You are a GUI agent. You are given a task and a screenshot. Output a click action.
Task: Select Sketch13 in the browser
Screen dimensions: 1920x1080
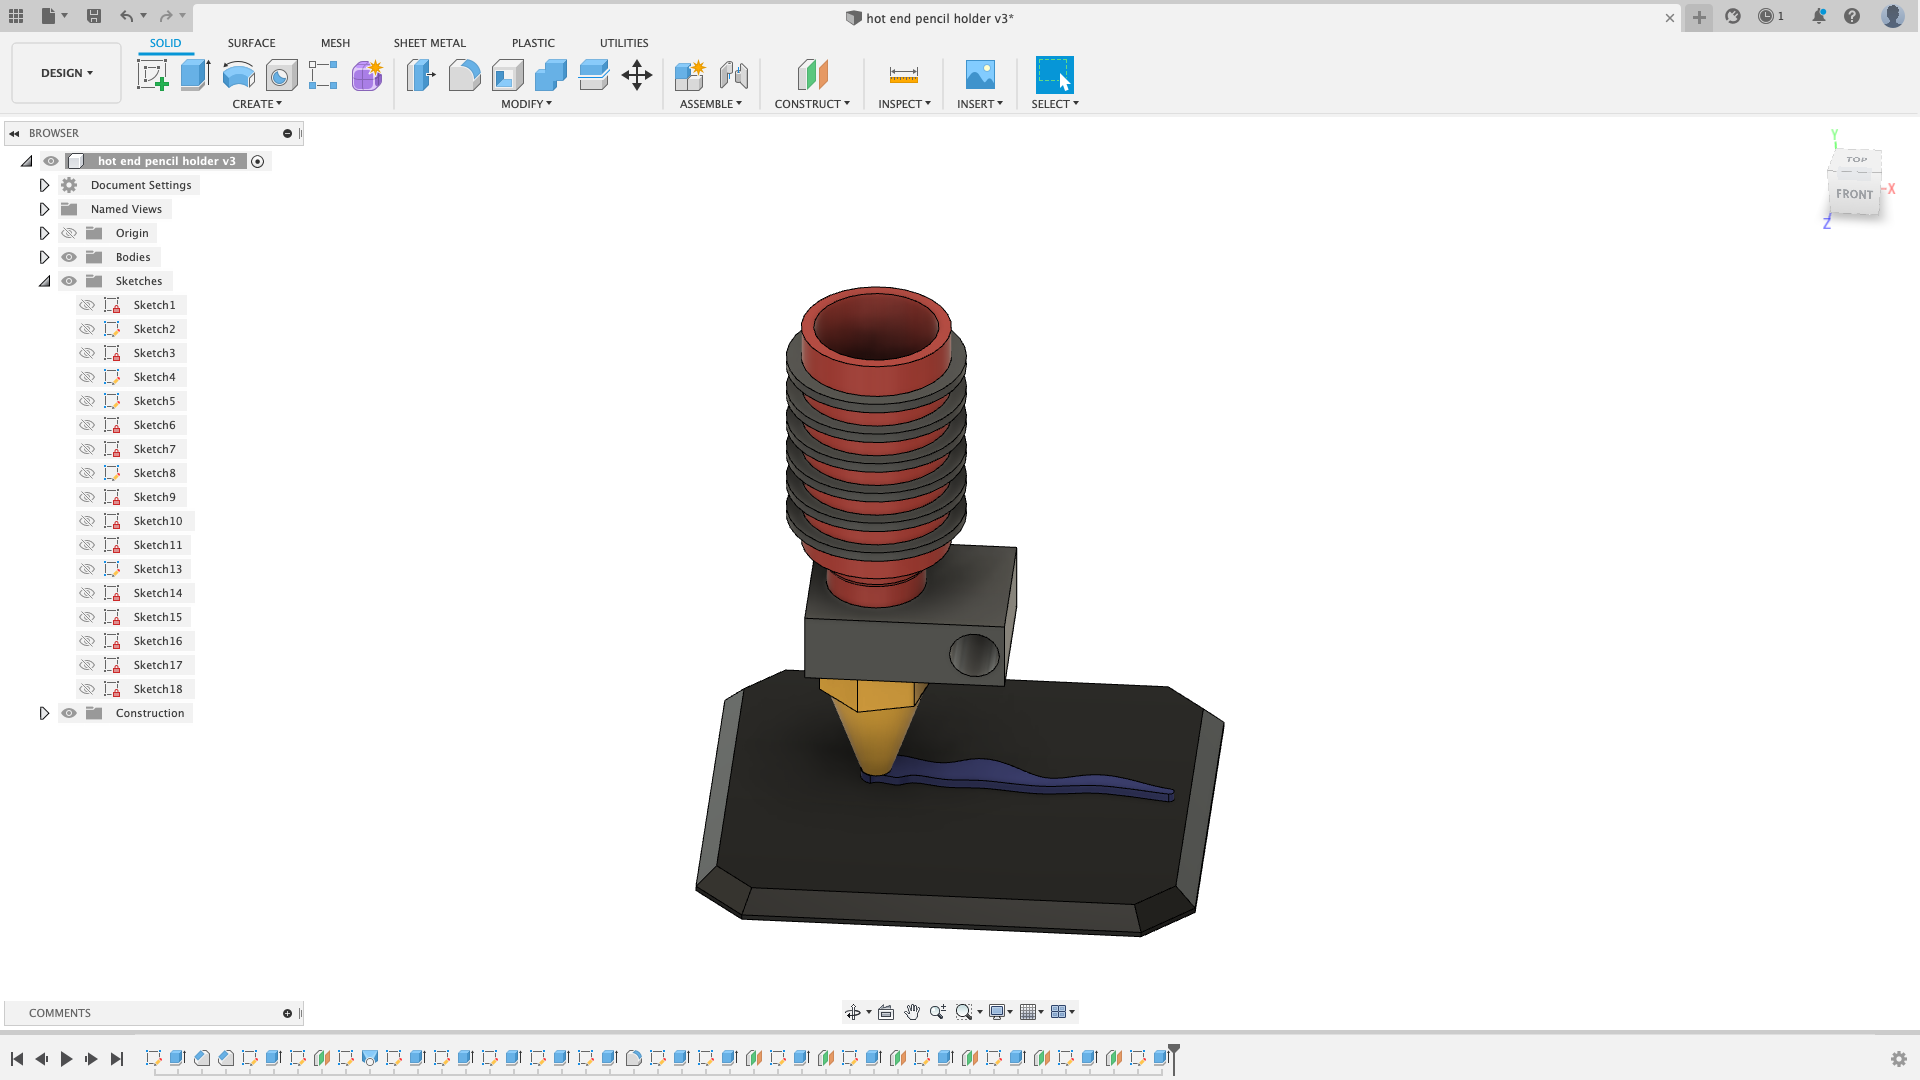pyautogui.click(x=158, y=569)
